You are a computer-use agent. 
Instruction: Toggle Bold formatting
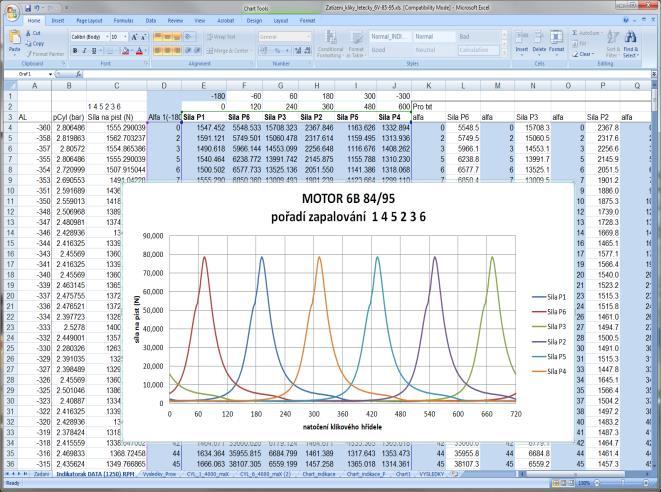(x=75, y=51)
